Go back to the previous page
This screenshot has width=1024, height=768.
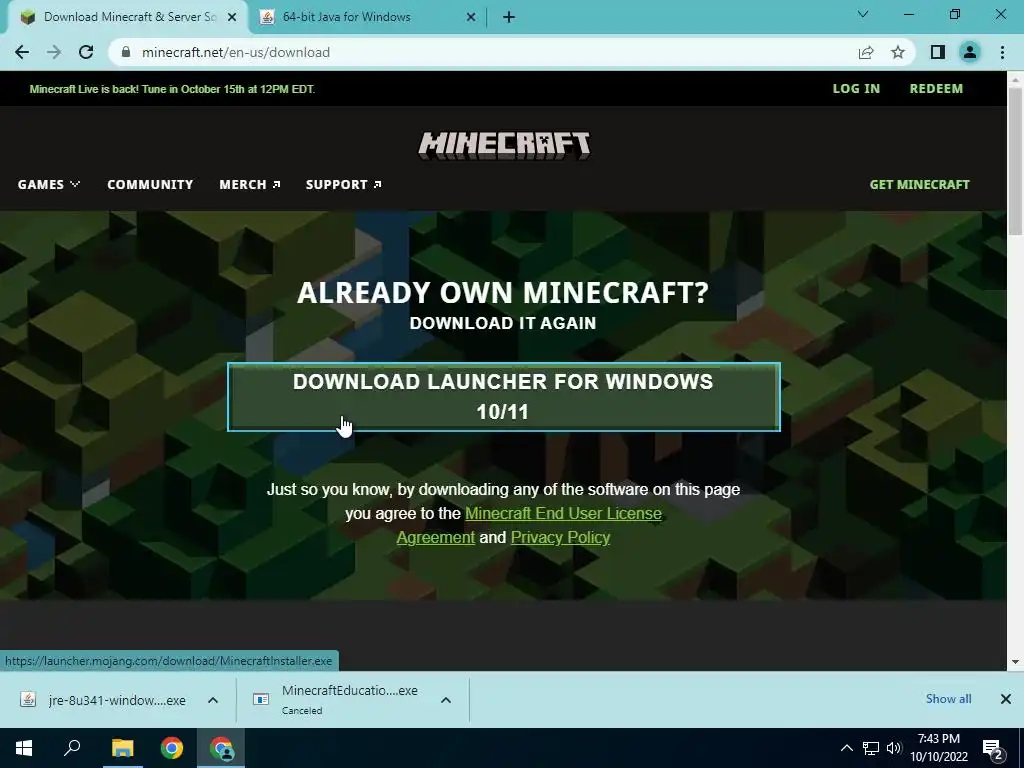click(22, 52)
